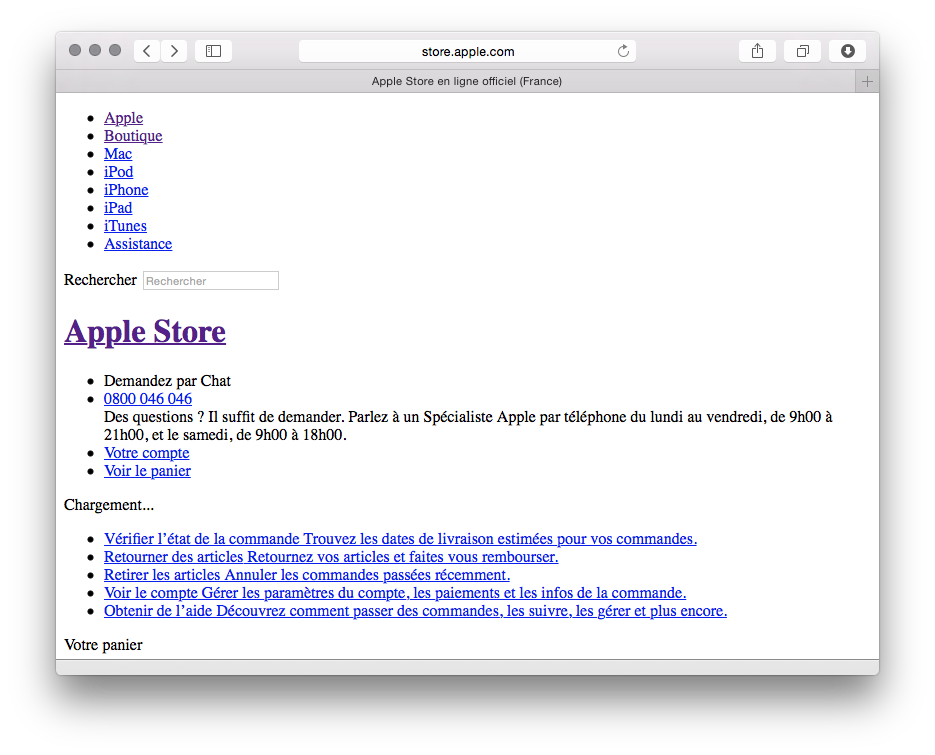The height and width of the screenshot is (755, 935).
Task: Go to the Mac link
Action: coord(118,154)
